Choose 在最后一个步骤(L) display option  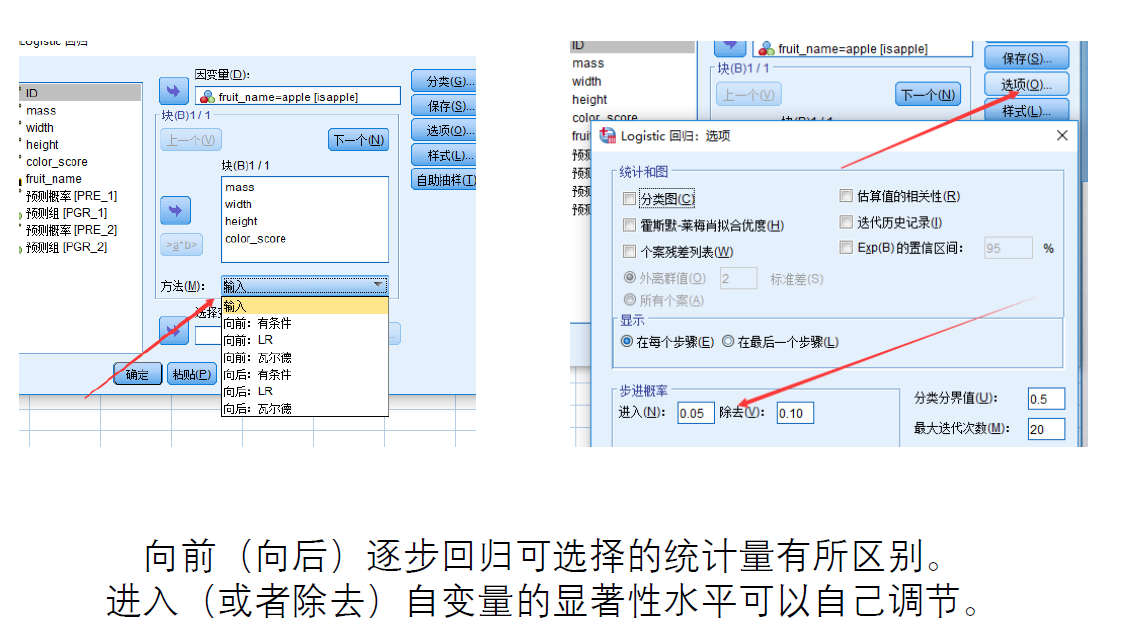point(728,342)
